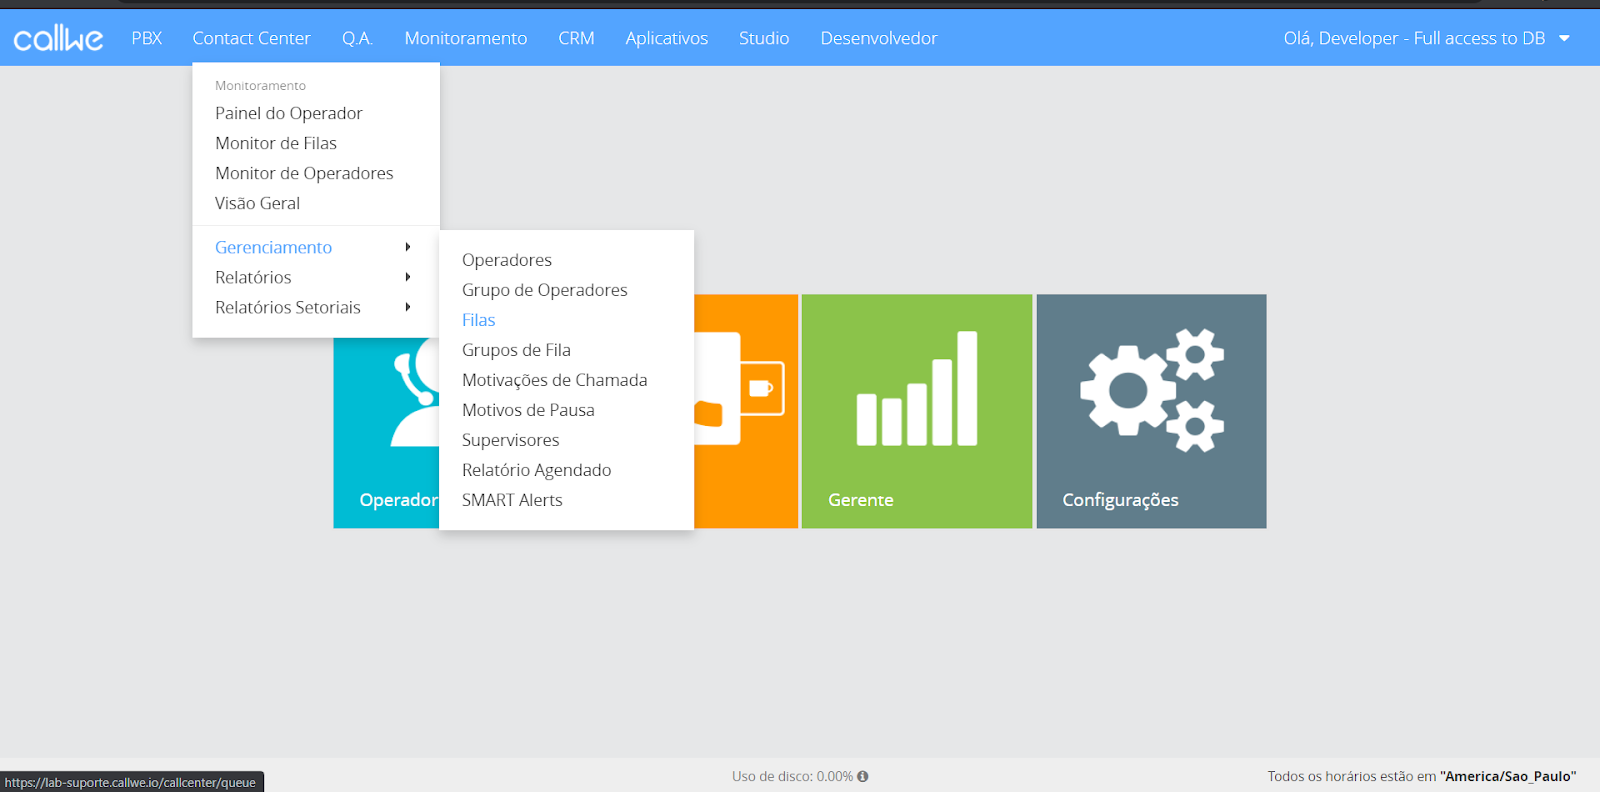Open the Gerente bar chart tile
This screenshot has width=1600, height=792.
click(x=916, y=410)
